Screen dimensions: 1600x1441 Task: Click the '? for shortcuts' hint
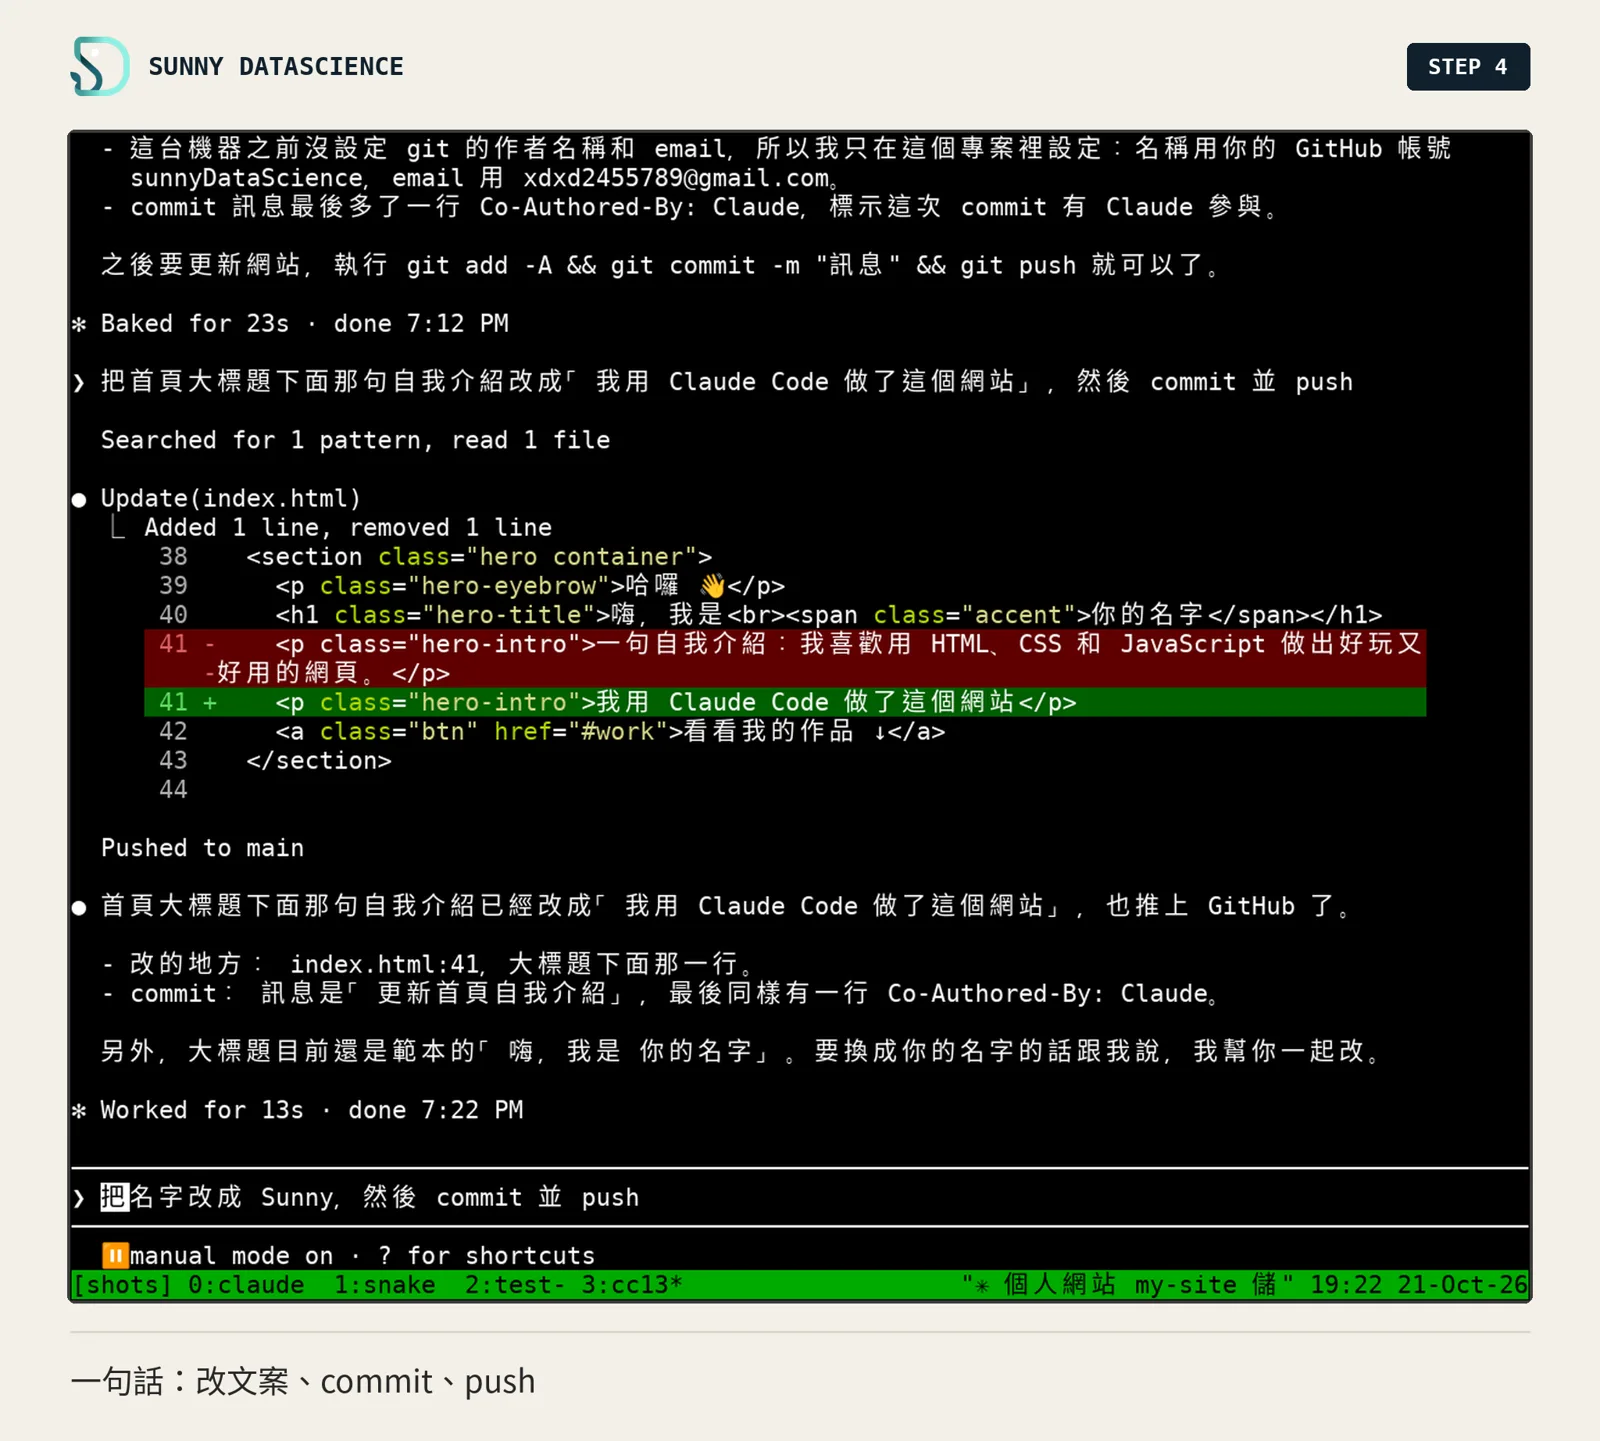click(486, 1256)
